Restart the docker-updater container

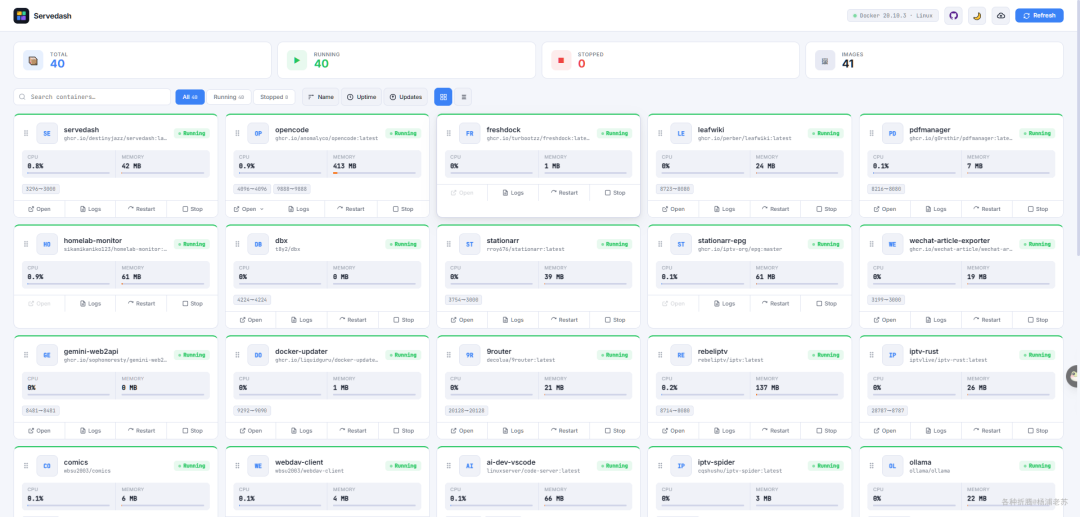click(353, 430)
